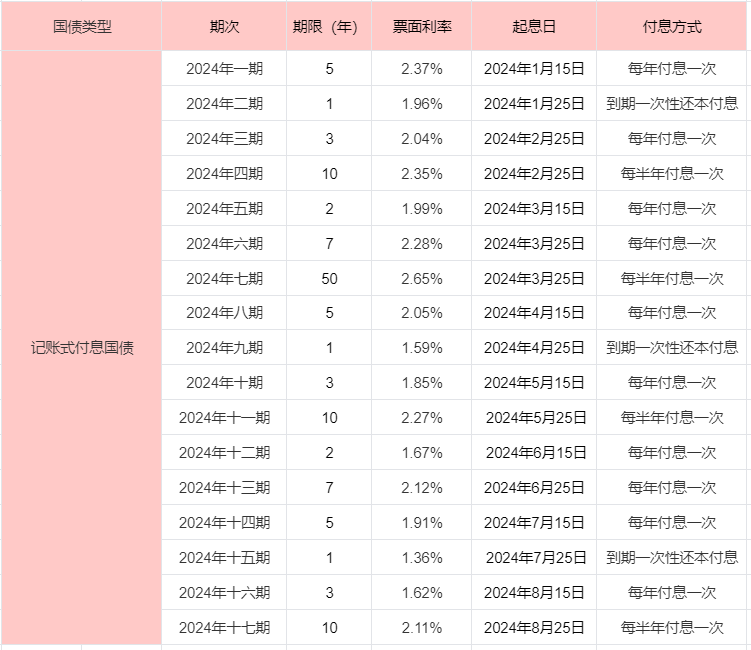Select cell 2024年十期
The image size is (751, 650).
click(224, 382)
